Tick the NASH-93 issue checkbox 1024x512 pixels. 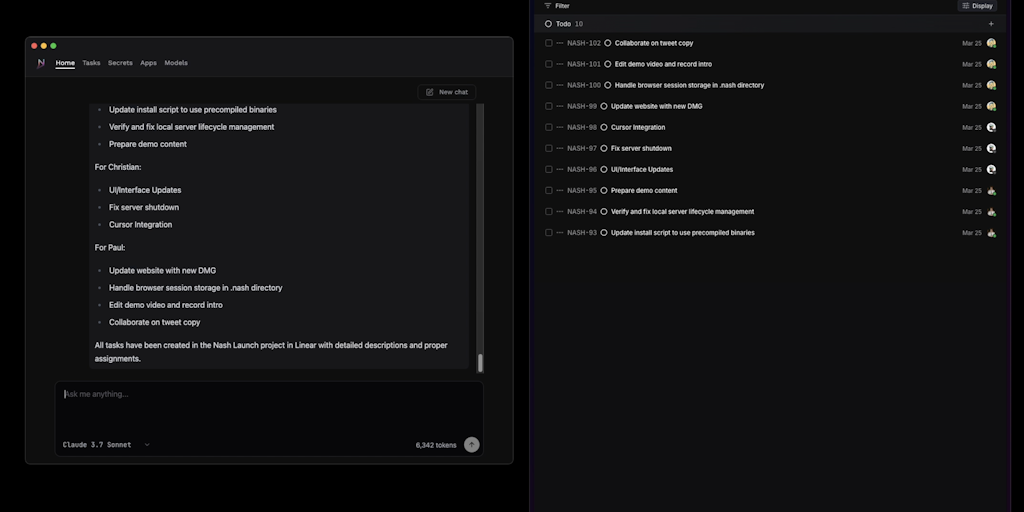click(x=549, y=232)
